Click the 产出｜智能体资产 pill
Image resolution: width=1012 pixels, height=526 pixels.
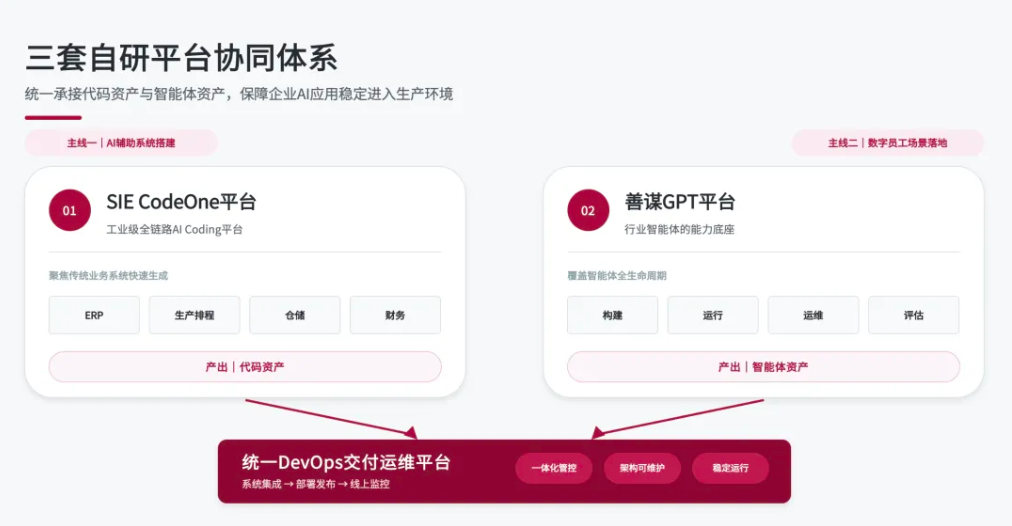pos(764,367)
